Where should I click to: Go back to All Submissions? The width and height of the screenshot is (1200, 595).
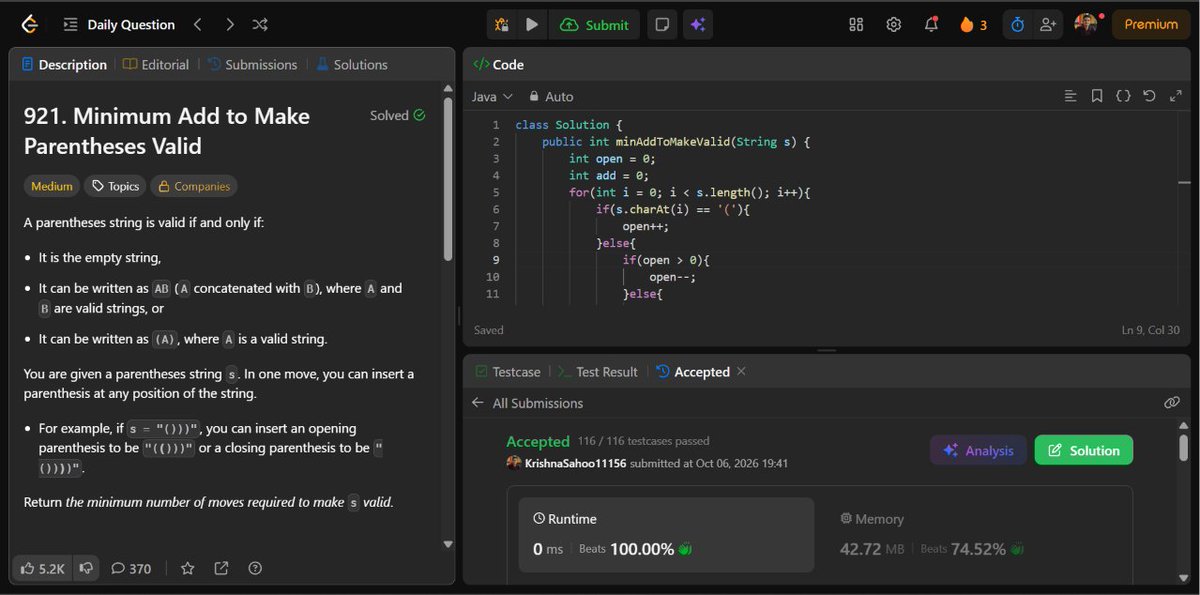pos(527,403)
